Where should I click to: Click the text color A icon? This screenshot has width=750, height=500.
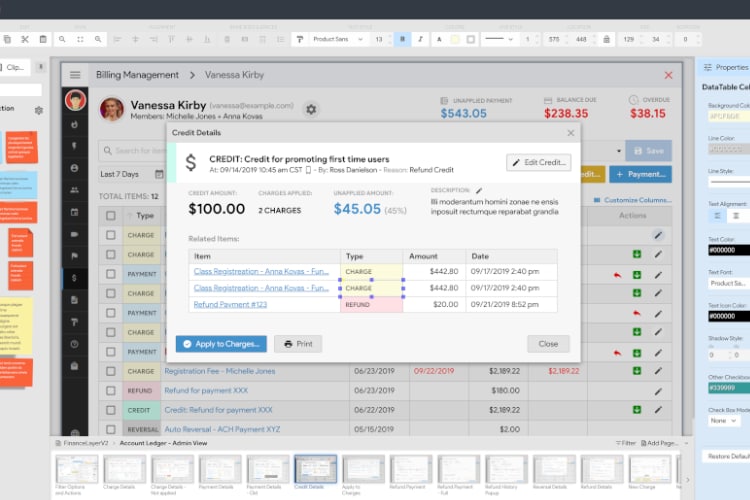439,39
